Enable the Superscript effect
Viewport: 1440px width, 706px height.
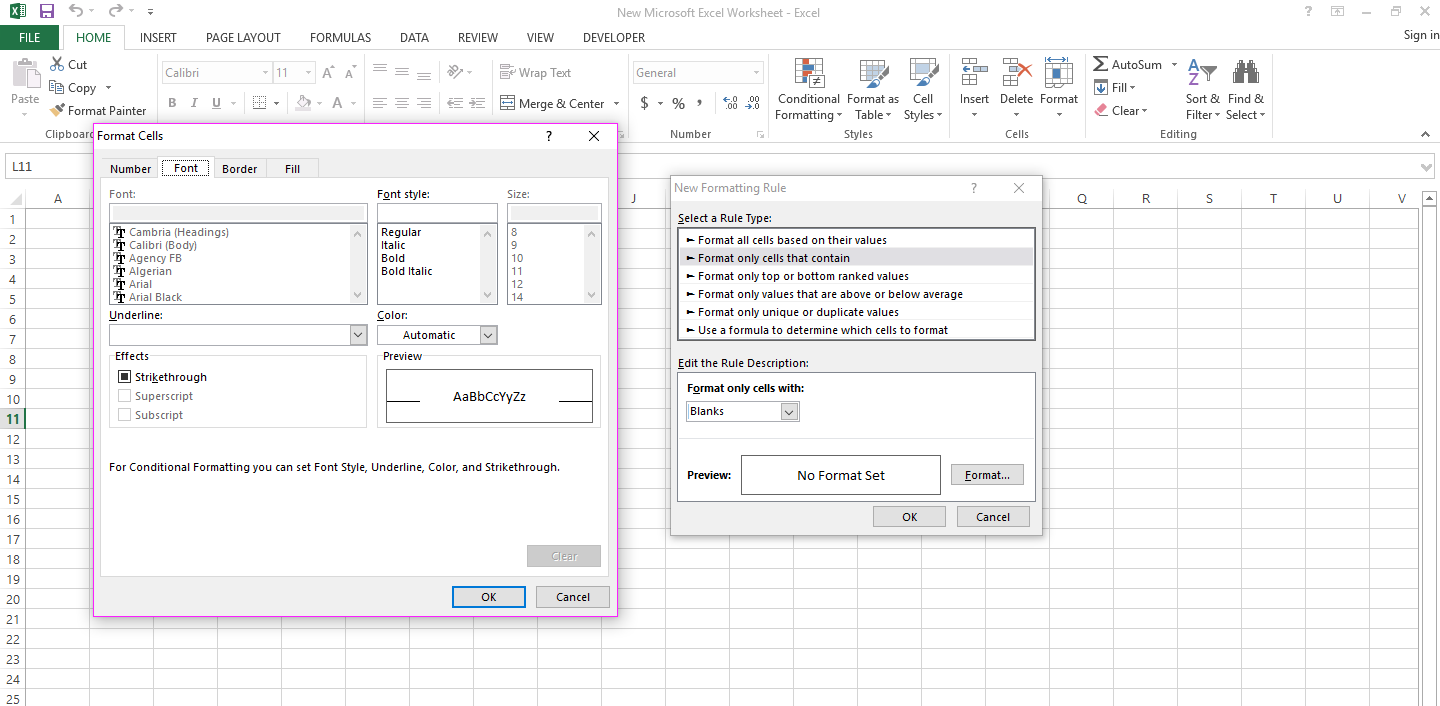[124, 395]
